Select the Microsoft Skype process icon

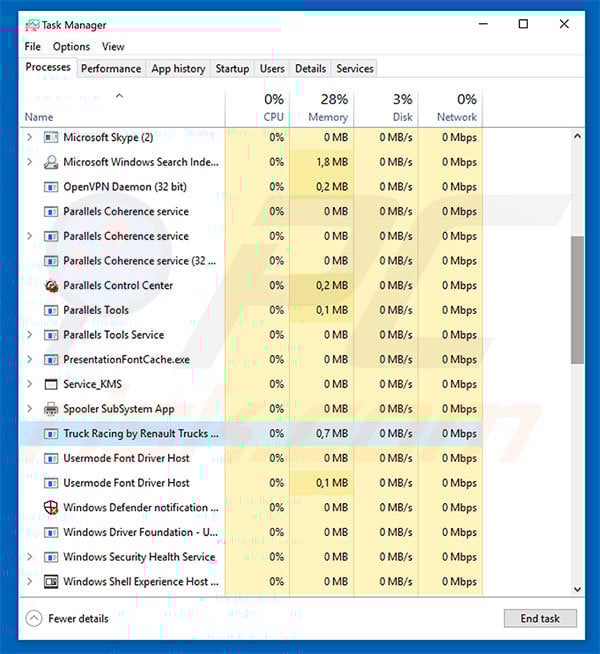tap(51, 137)
